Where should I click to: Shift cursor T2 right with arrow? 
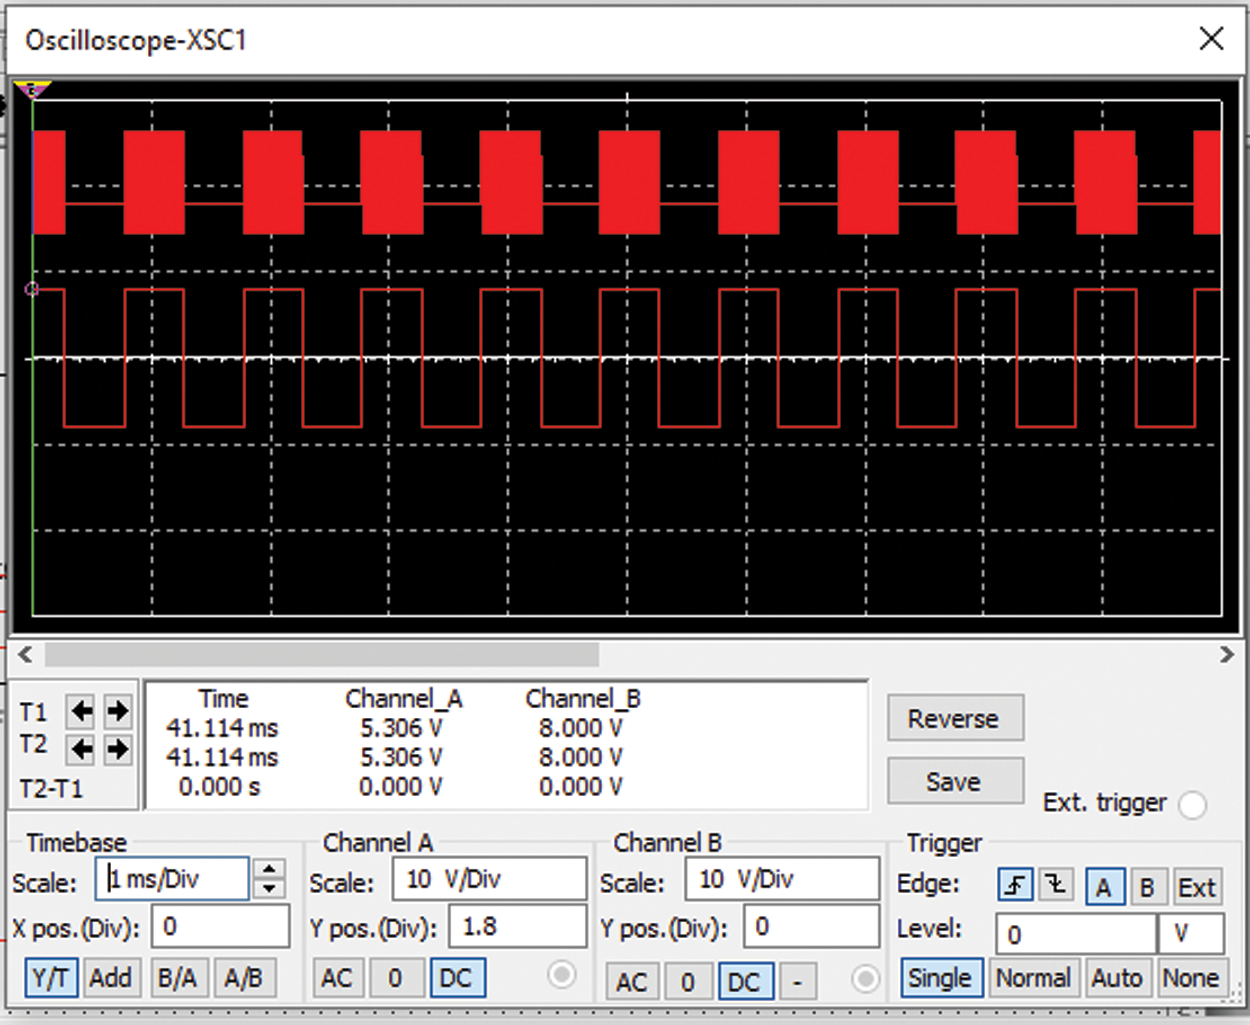click(x=117, y=748)
